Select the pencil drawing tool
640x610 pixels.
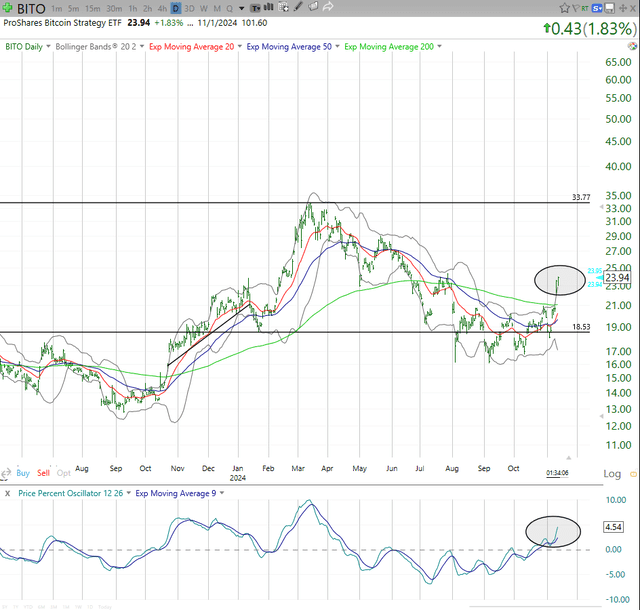click(x=298, y=7)
